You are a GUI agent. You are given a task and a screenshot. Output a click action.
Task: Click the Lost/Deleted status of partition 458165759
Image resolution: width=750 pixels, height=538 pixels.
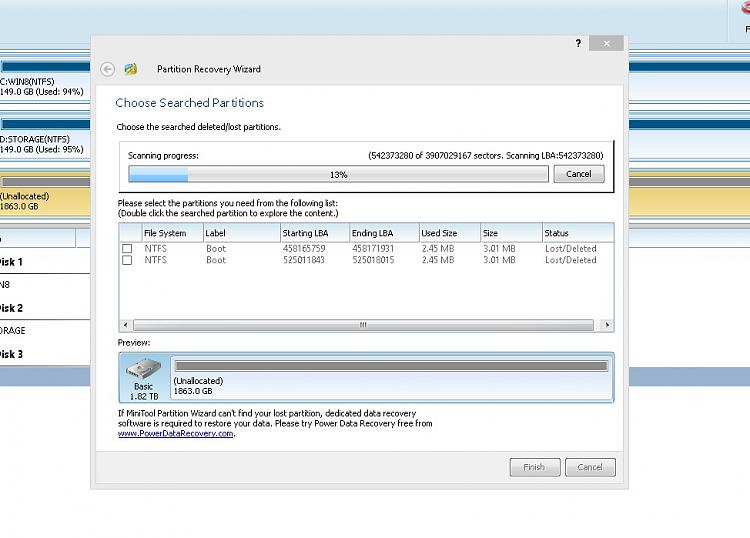click(571, 249)
